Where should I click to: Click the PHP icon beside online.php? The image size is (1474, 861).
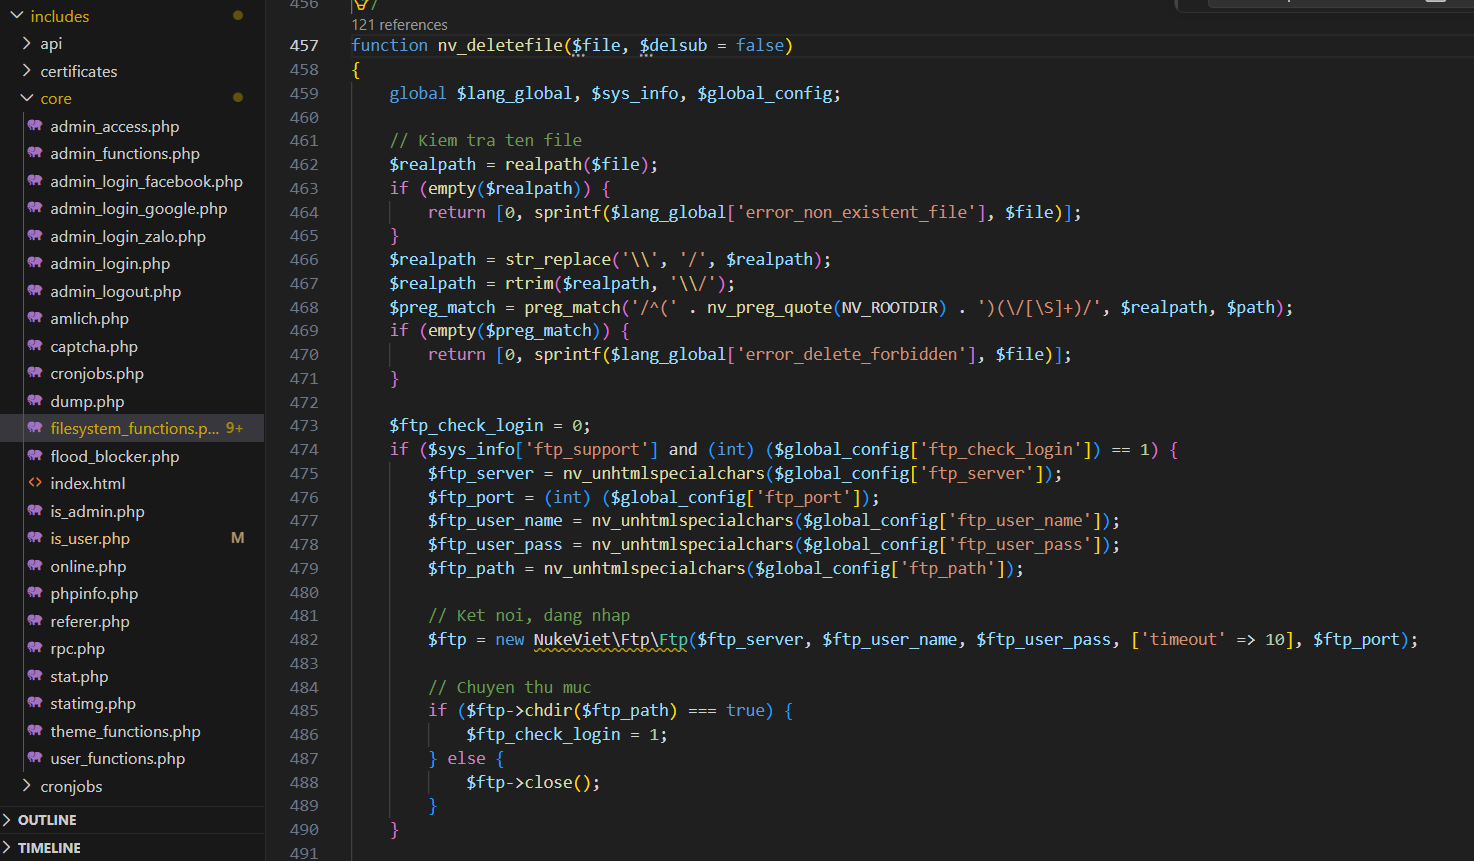pyautogui.click(x=35, y=566)
